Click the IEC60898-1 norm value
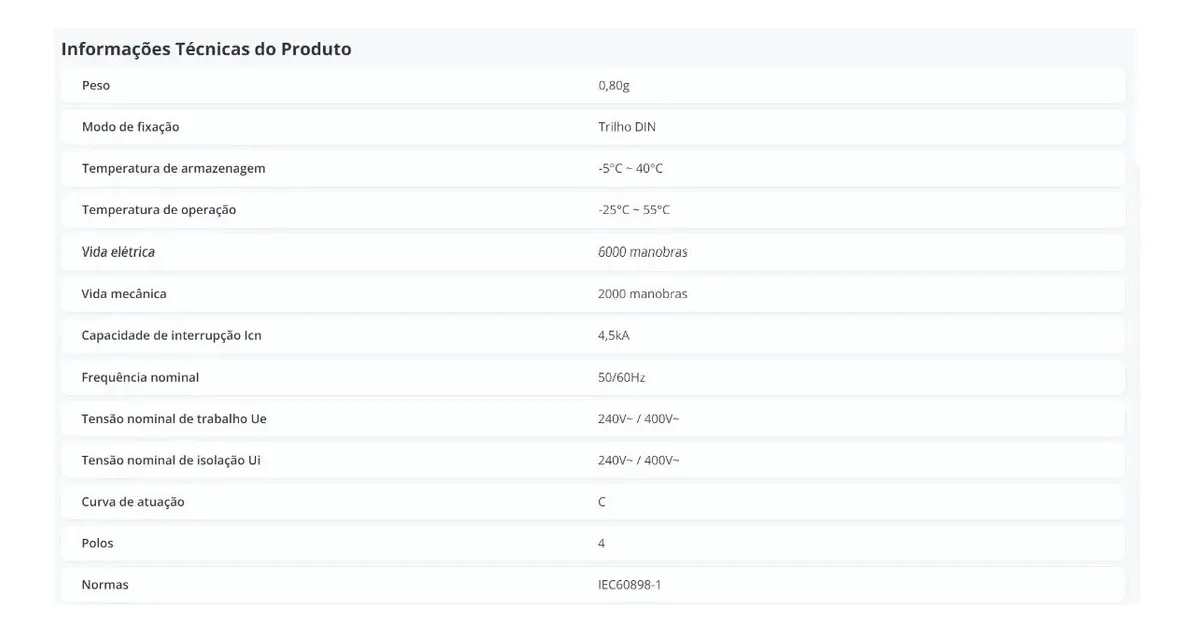This screenshot has height=633, width=1194. (x=630, y=585)
